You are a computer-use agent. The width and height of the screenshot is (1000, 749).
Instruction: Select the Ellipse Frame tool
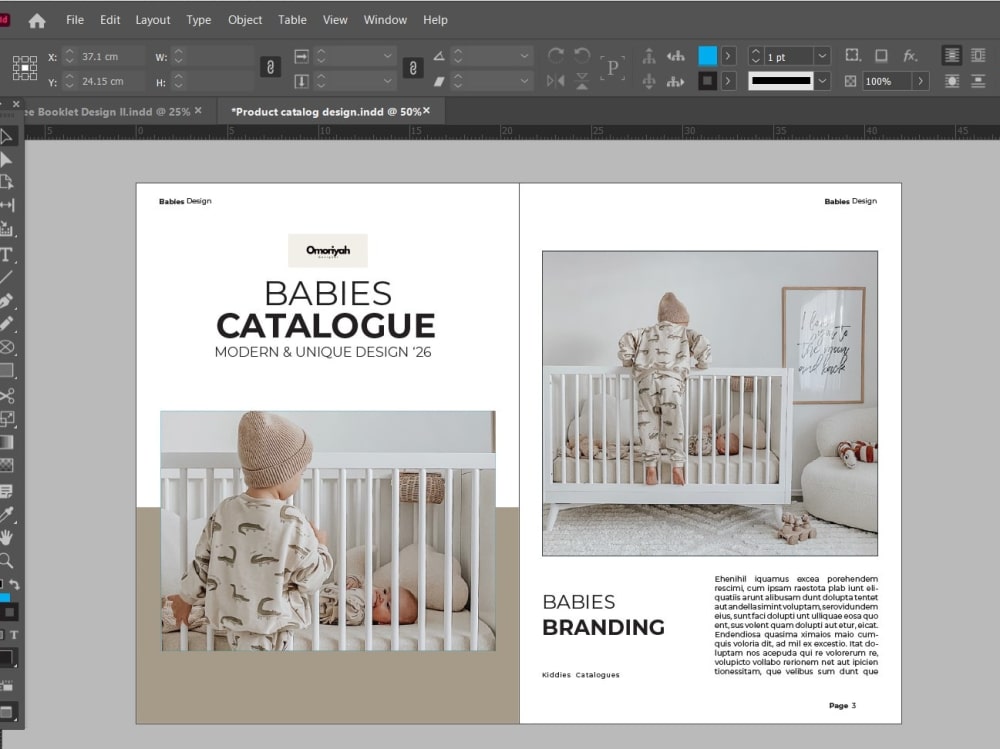click(6, 347)
